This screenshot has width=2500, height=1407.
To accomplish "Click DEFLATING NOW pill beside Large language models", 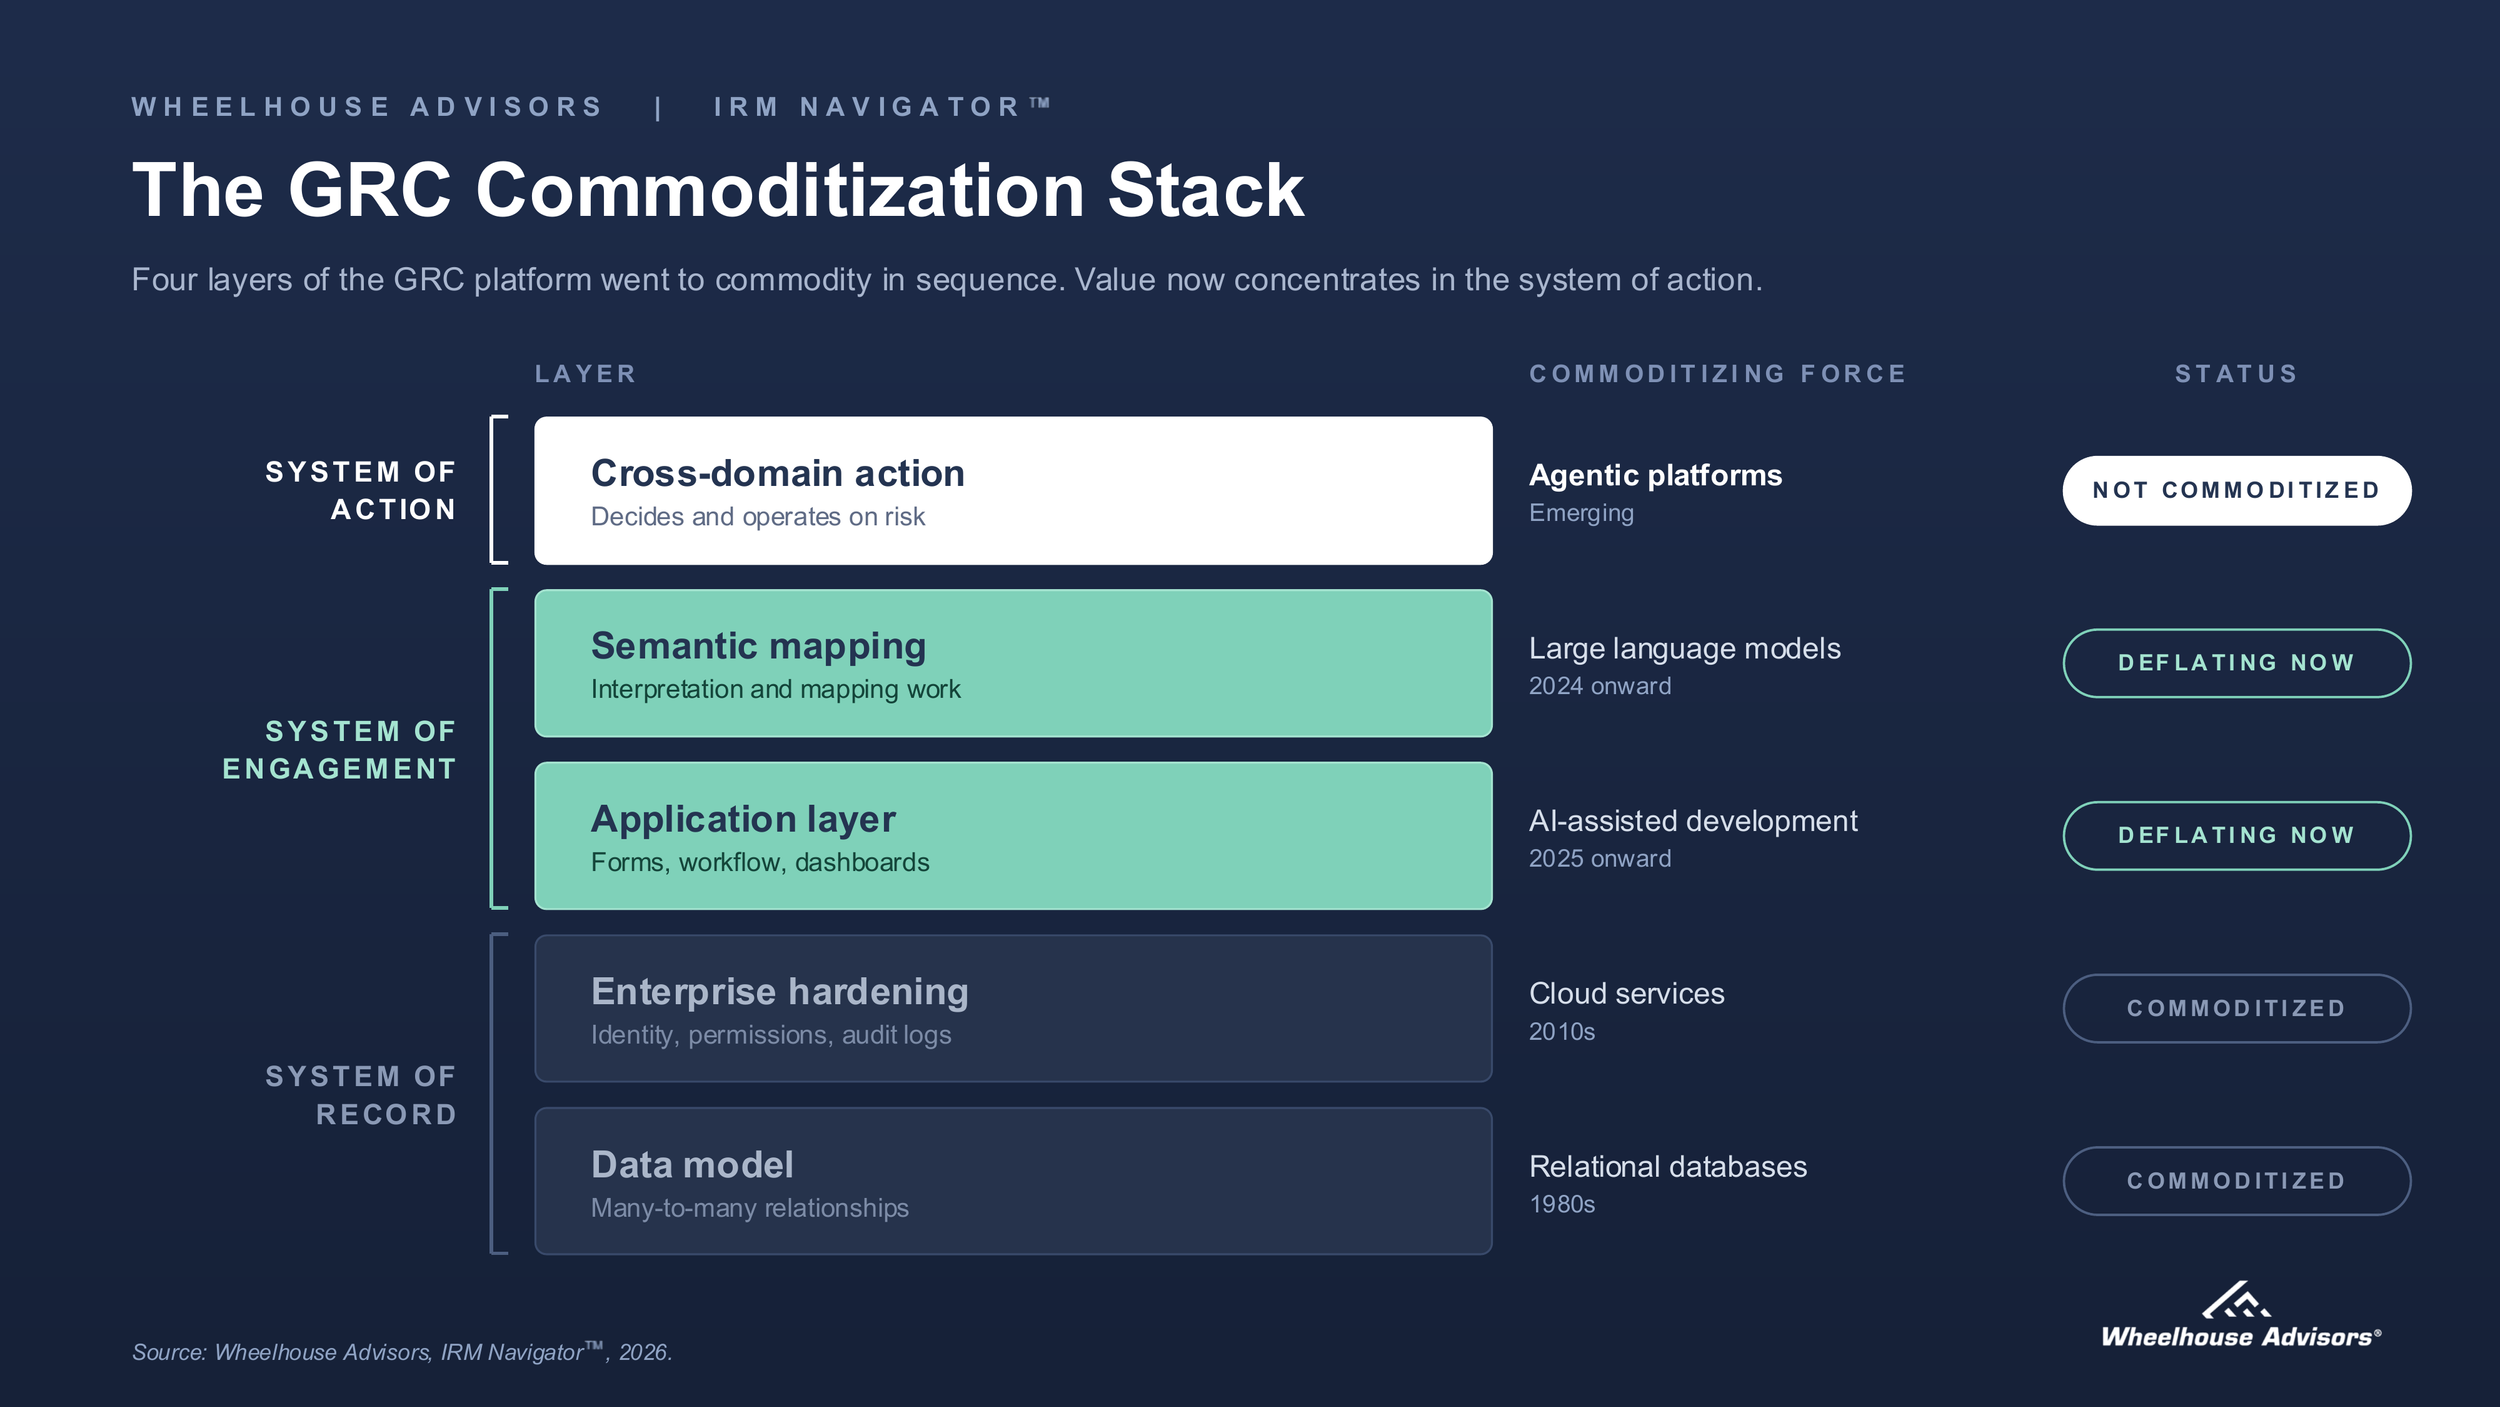I will [2237, 663].
